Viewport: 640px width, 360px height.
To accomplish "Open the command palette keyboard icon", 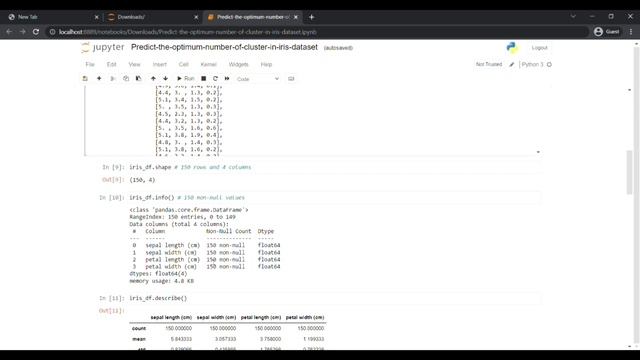I will [291, 78].
